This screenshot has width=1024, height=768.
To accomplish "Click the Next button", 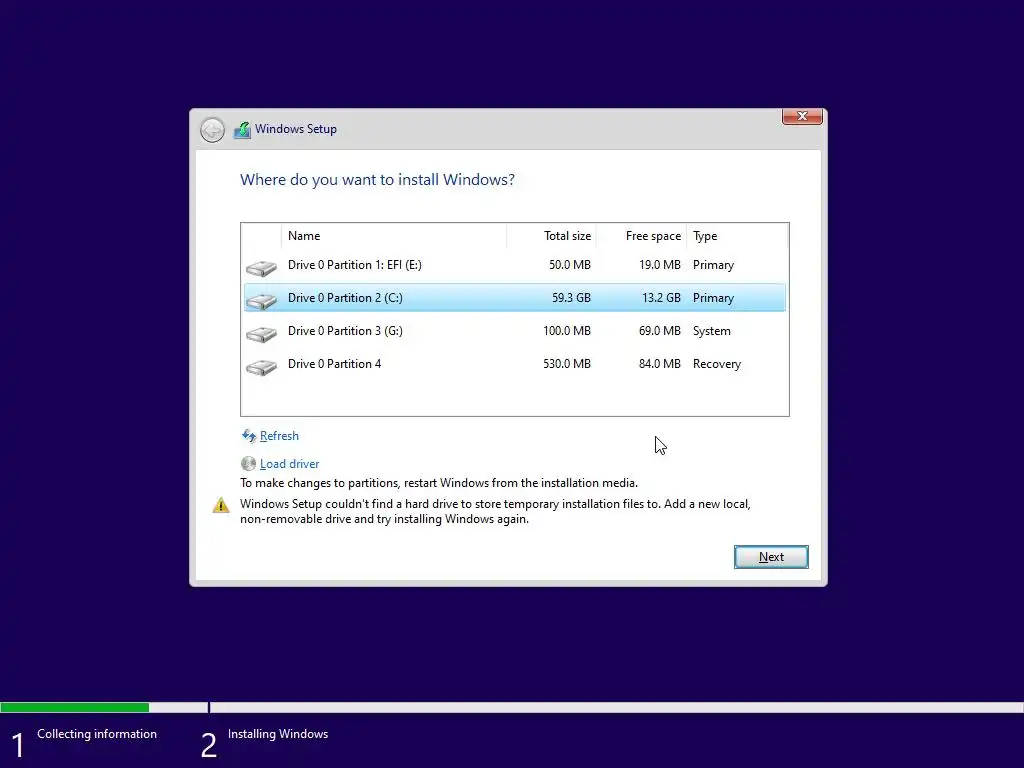I will click(x=771, y=557).
